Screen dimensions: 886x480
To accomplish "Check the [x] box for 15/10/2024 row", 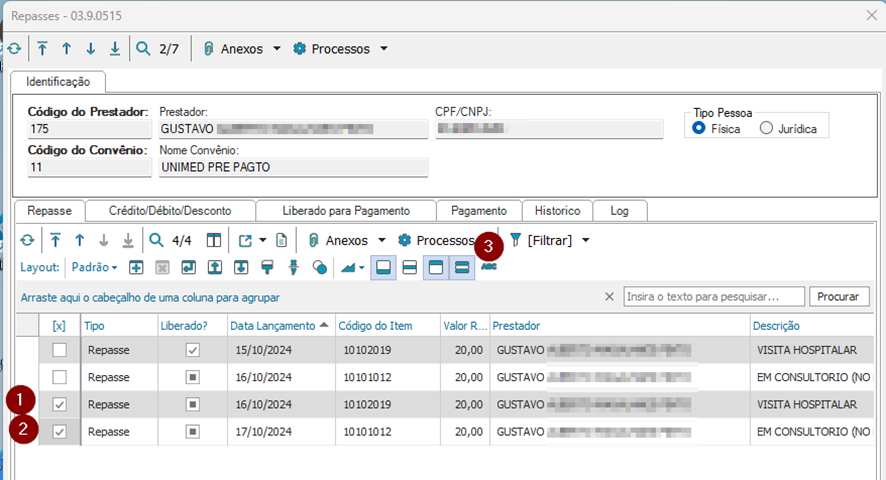I will point(59,350).
